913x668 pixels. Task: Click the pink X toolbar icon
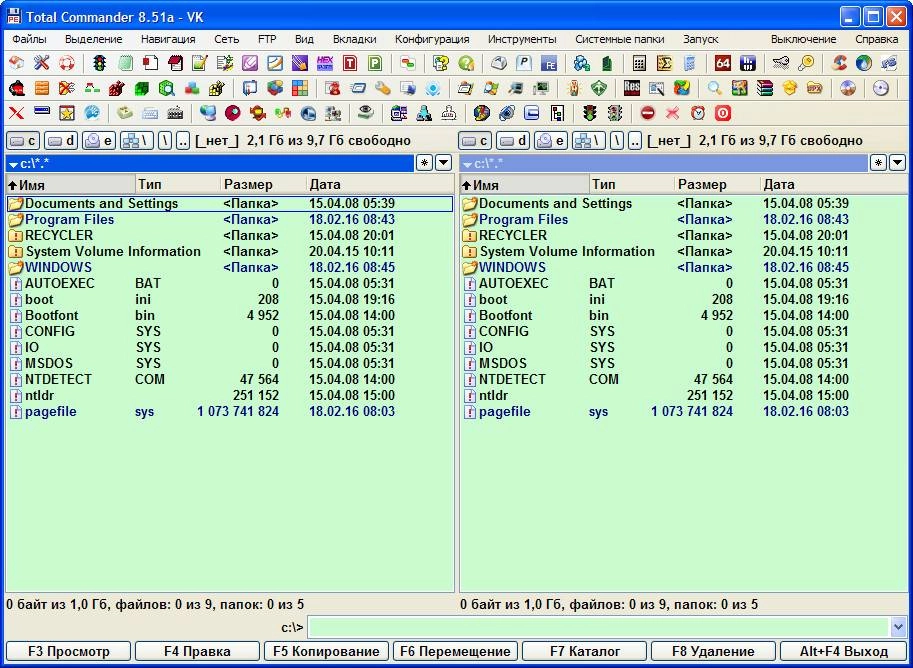[x=673, y=113]
